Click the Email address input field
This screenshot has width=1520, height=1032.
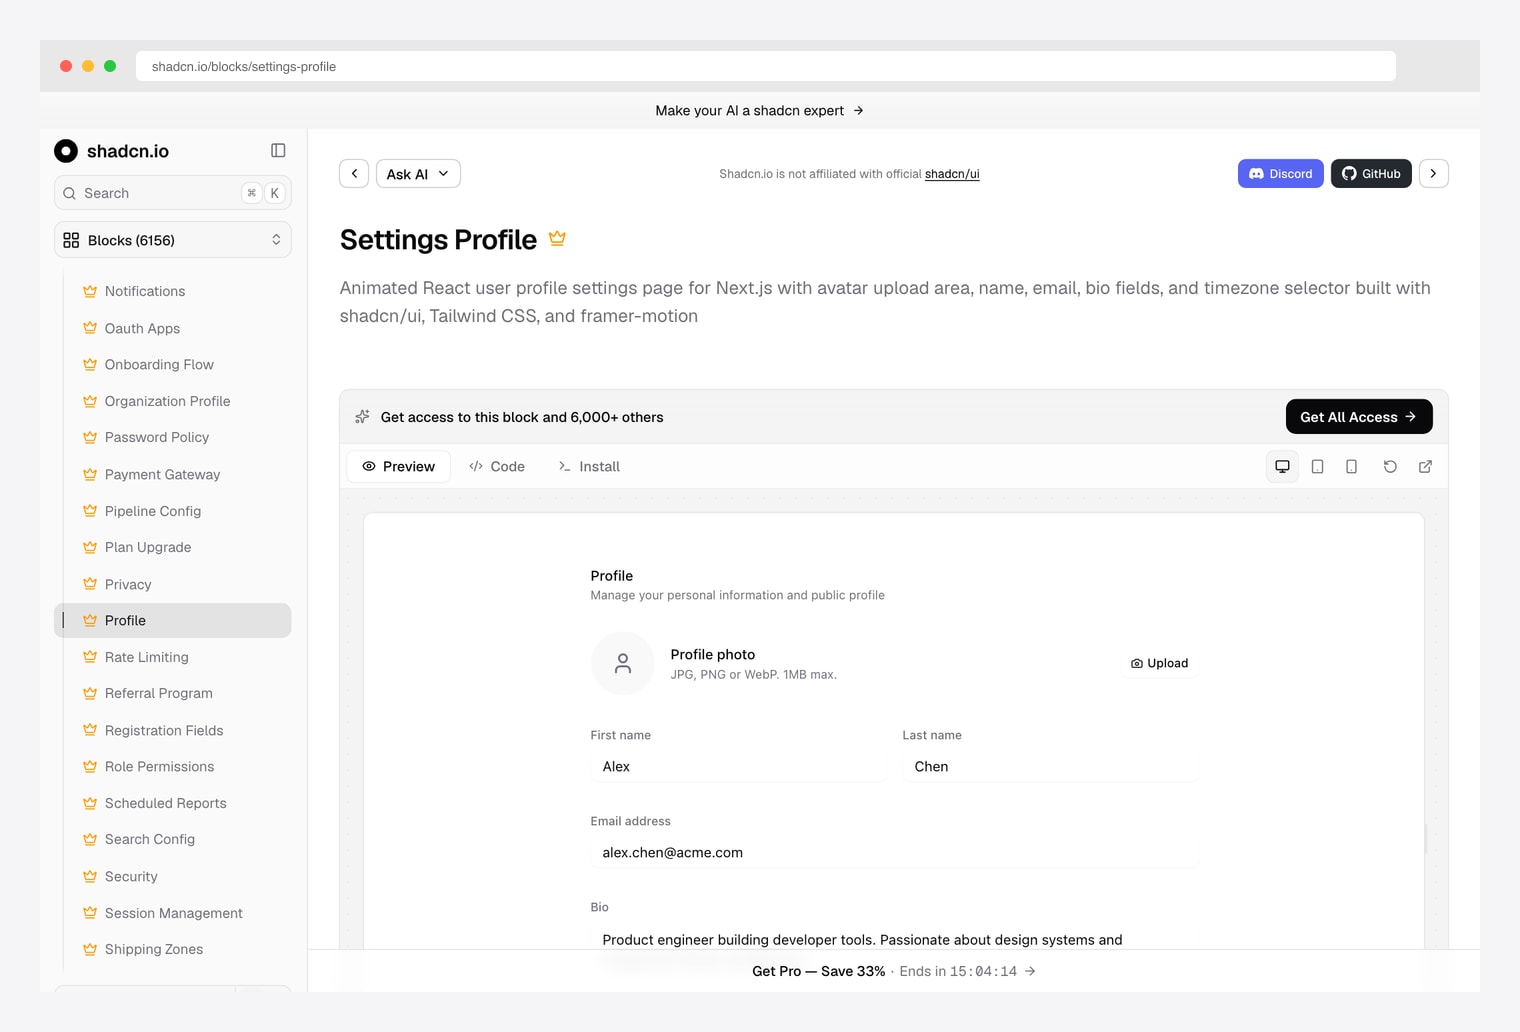894,853
